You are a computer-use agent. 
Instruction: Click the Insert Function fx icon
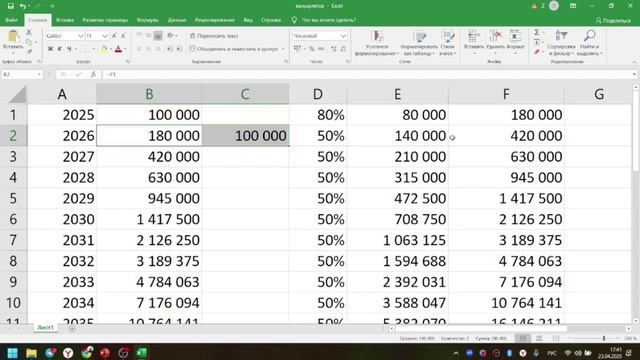pyautogui.click(x=93, y=75)
